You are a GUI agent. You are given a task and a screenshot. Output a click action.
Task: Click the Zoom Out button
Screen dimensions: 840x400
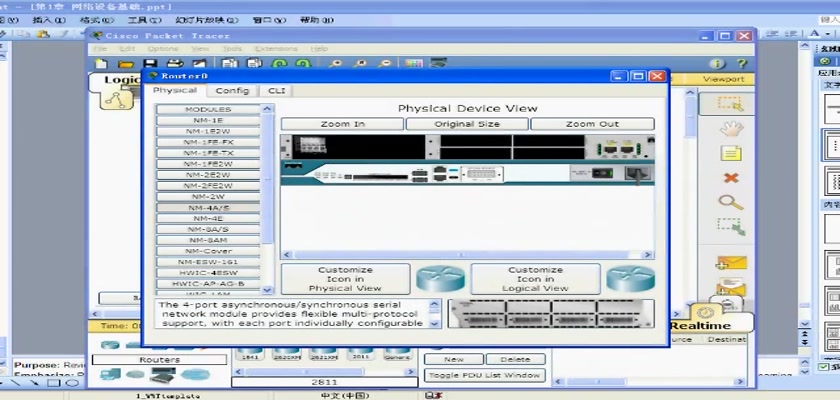point(592,124)
